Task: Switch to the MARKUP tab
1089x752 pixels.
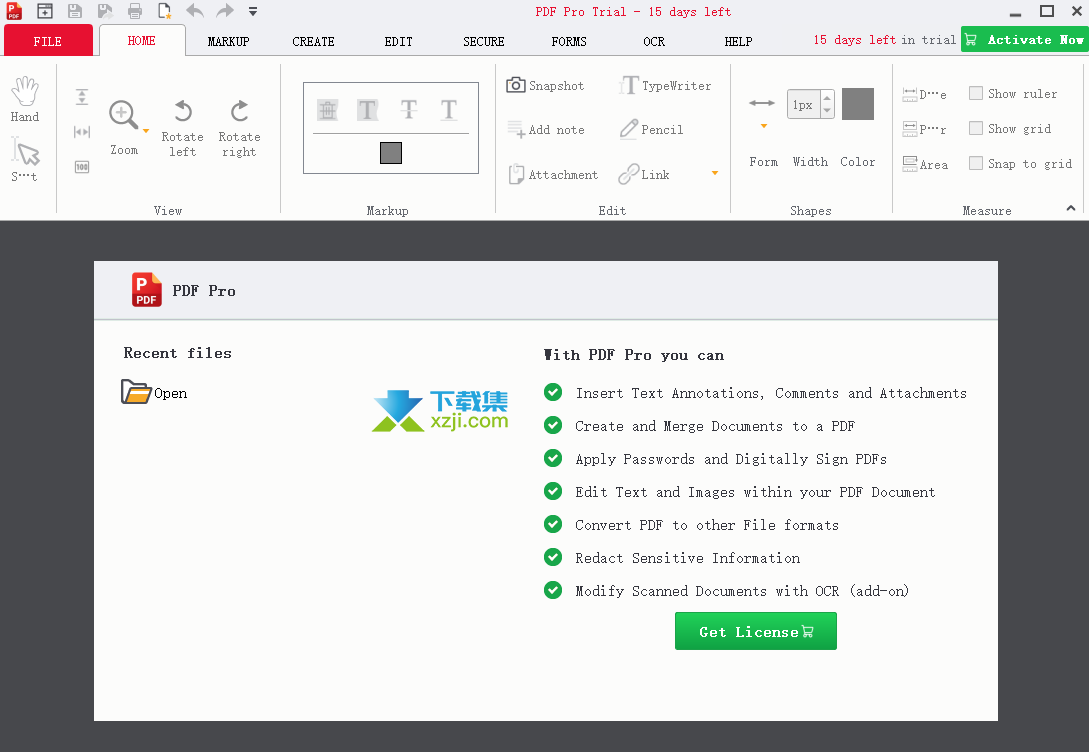Action: point(228,42)
